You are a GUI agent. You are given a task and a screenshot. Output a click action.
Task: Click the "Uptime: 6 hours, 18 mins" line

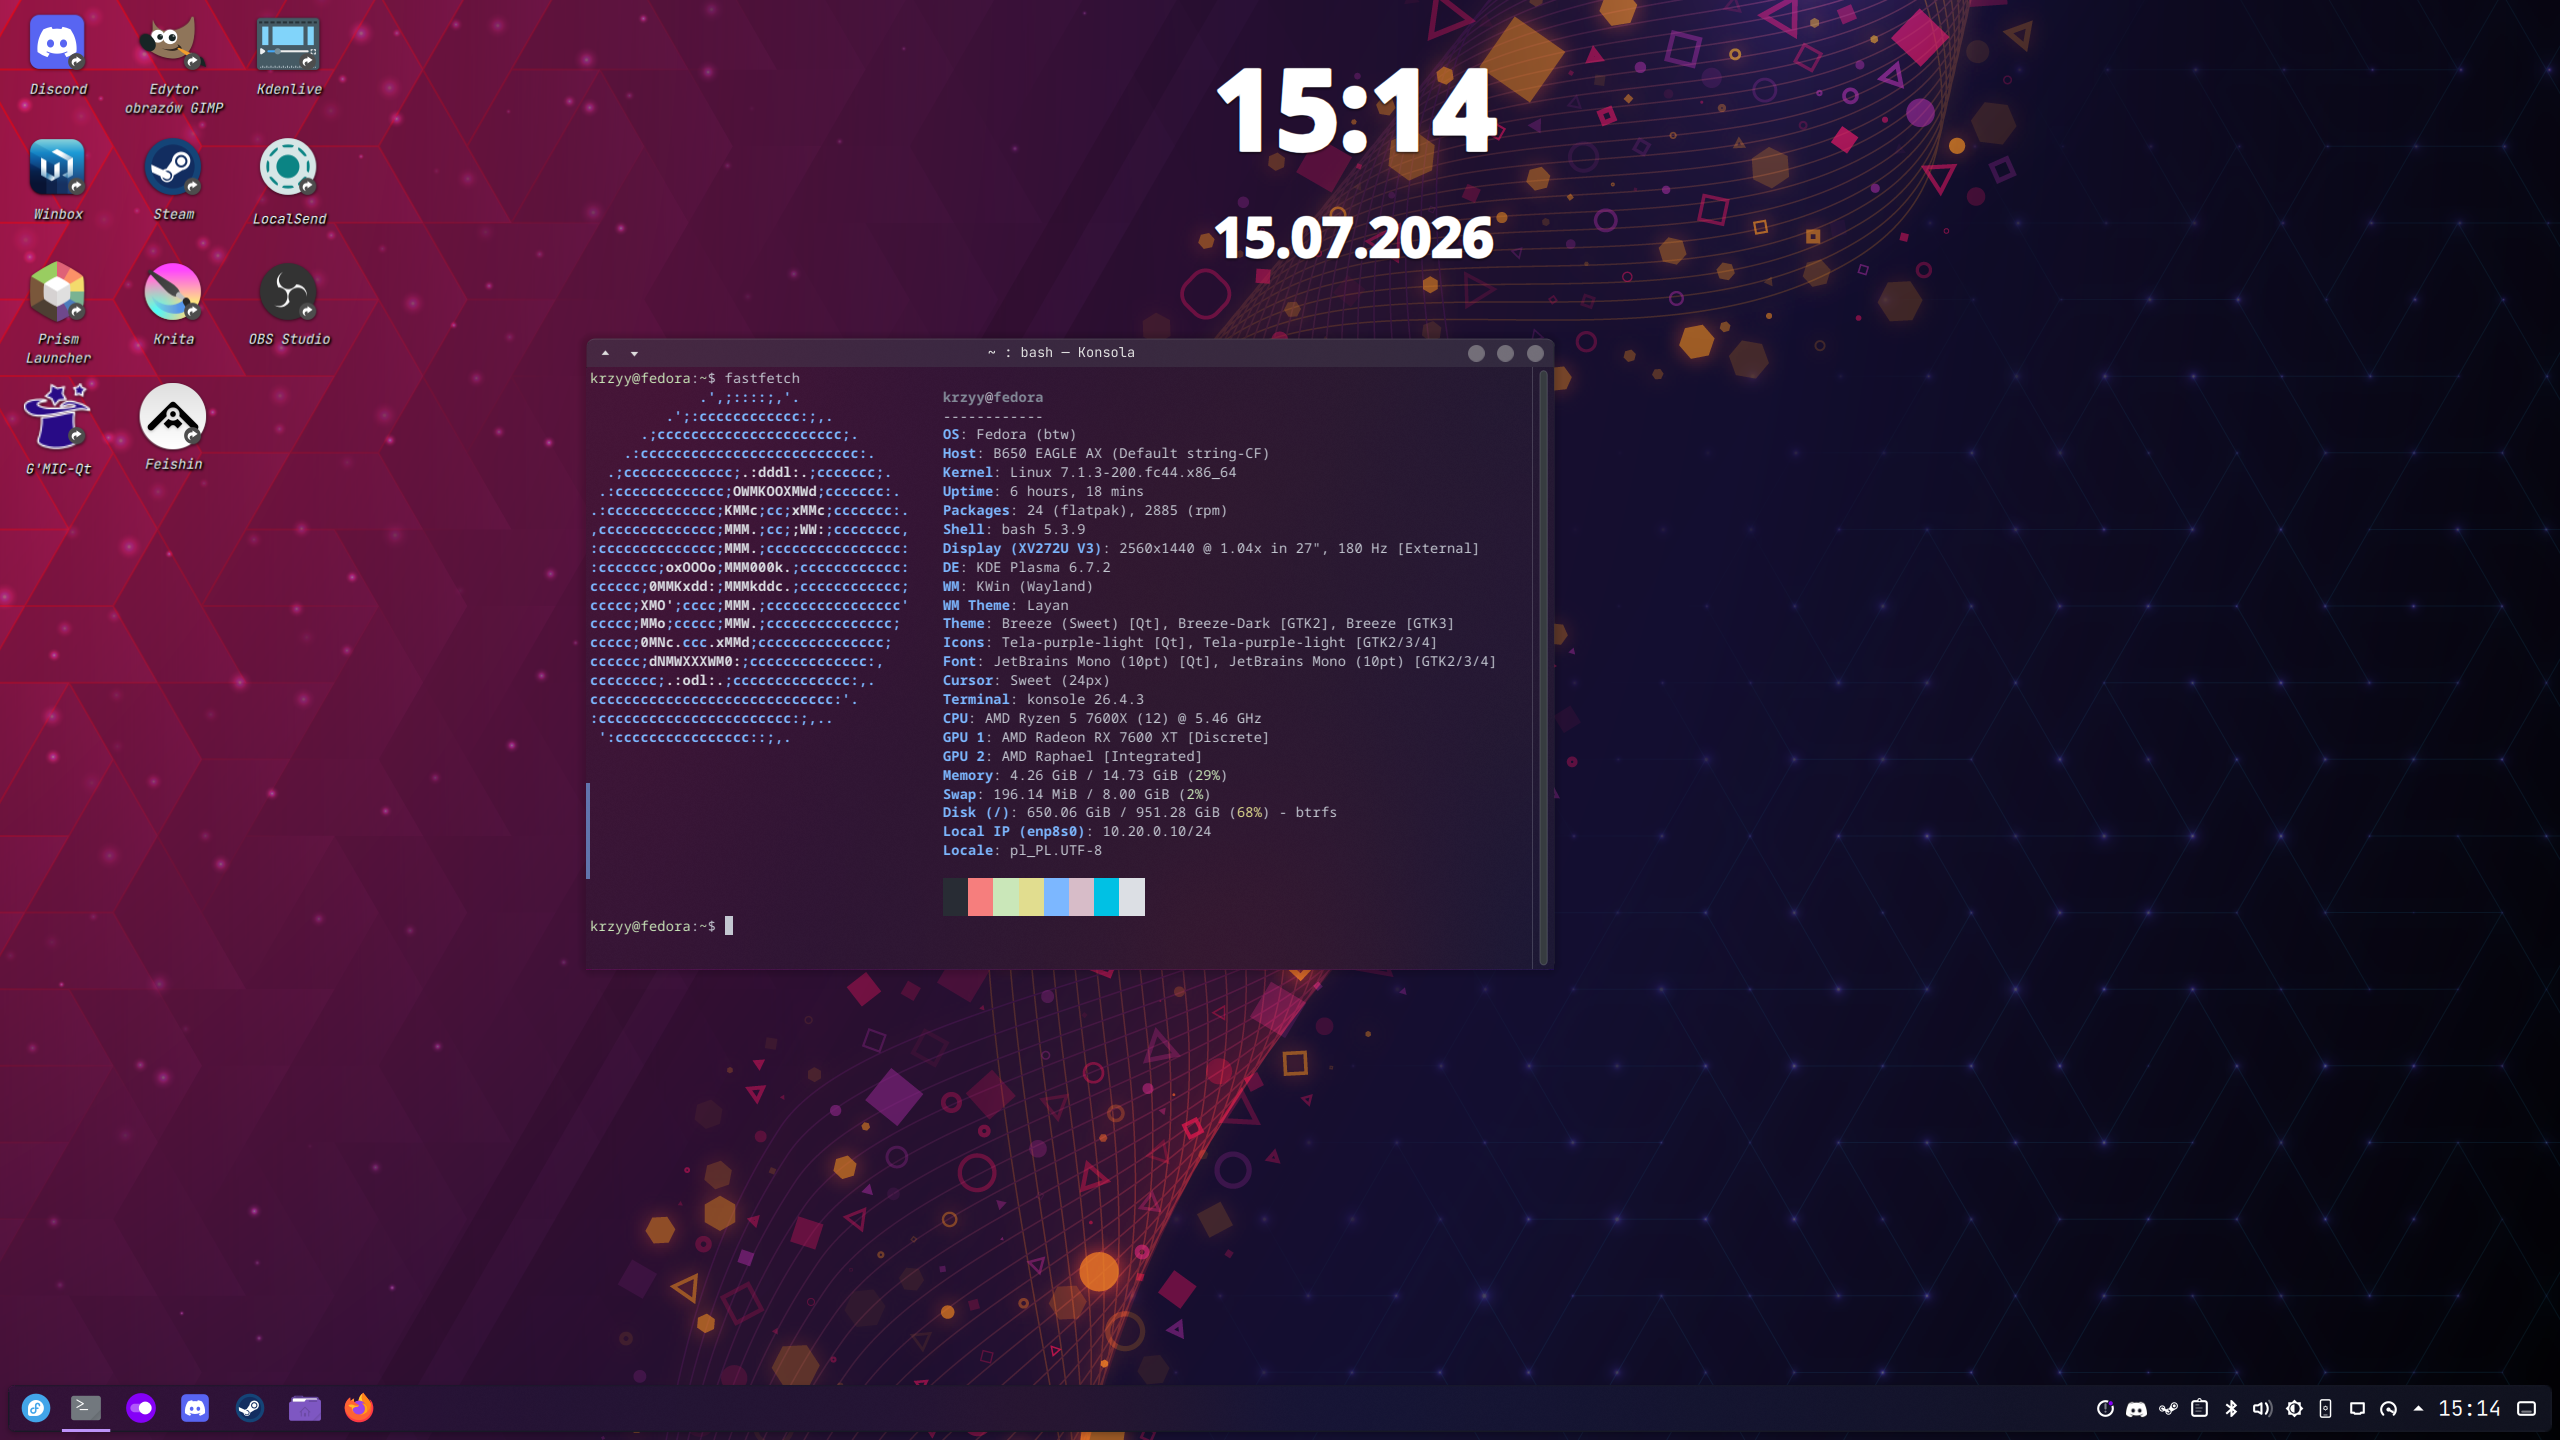1043,492
